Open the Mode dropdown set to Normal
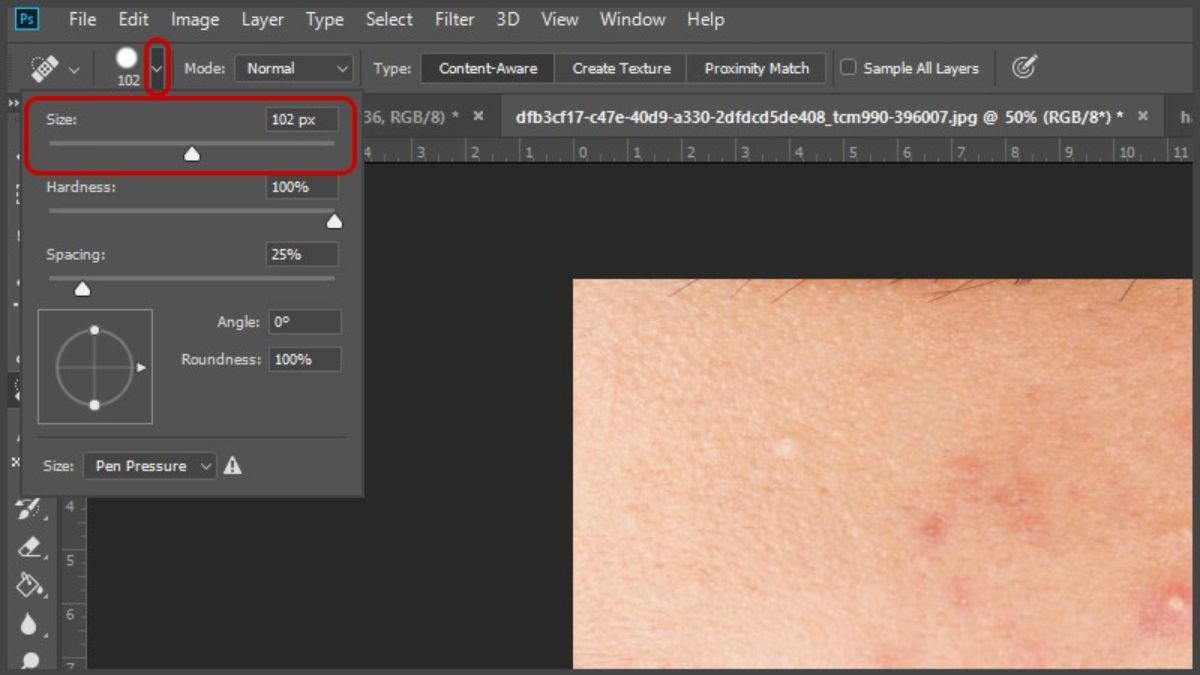 click(x=294, y=68)
